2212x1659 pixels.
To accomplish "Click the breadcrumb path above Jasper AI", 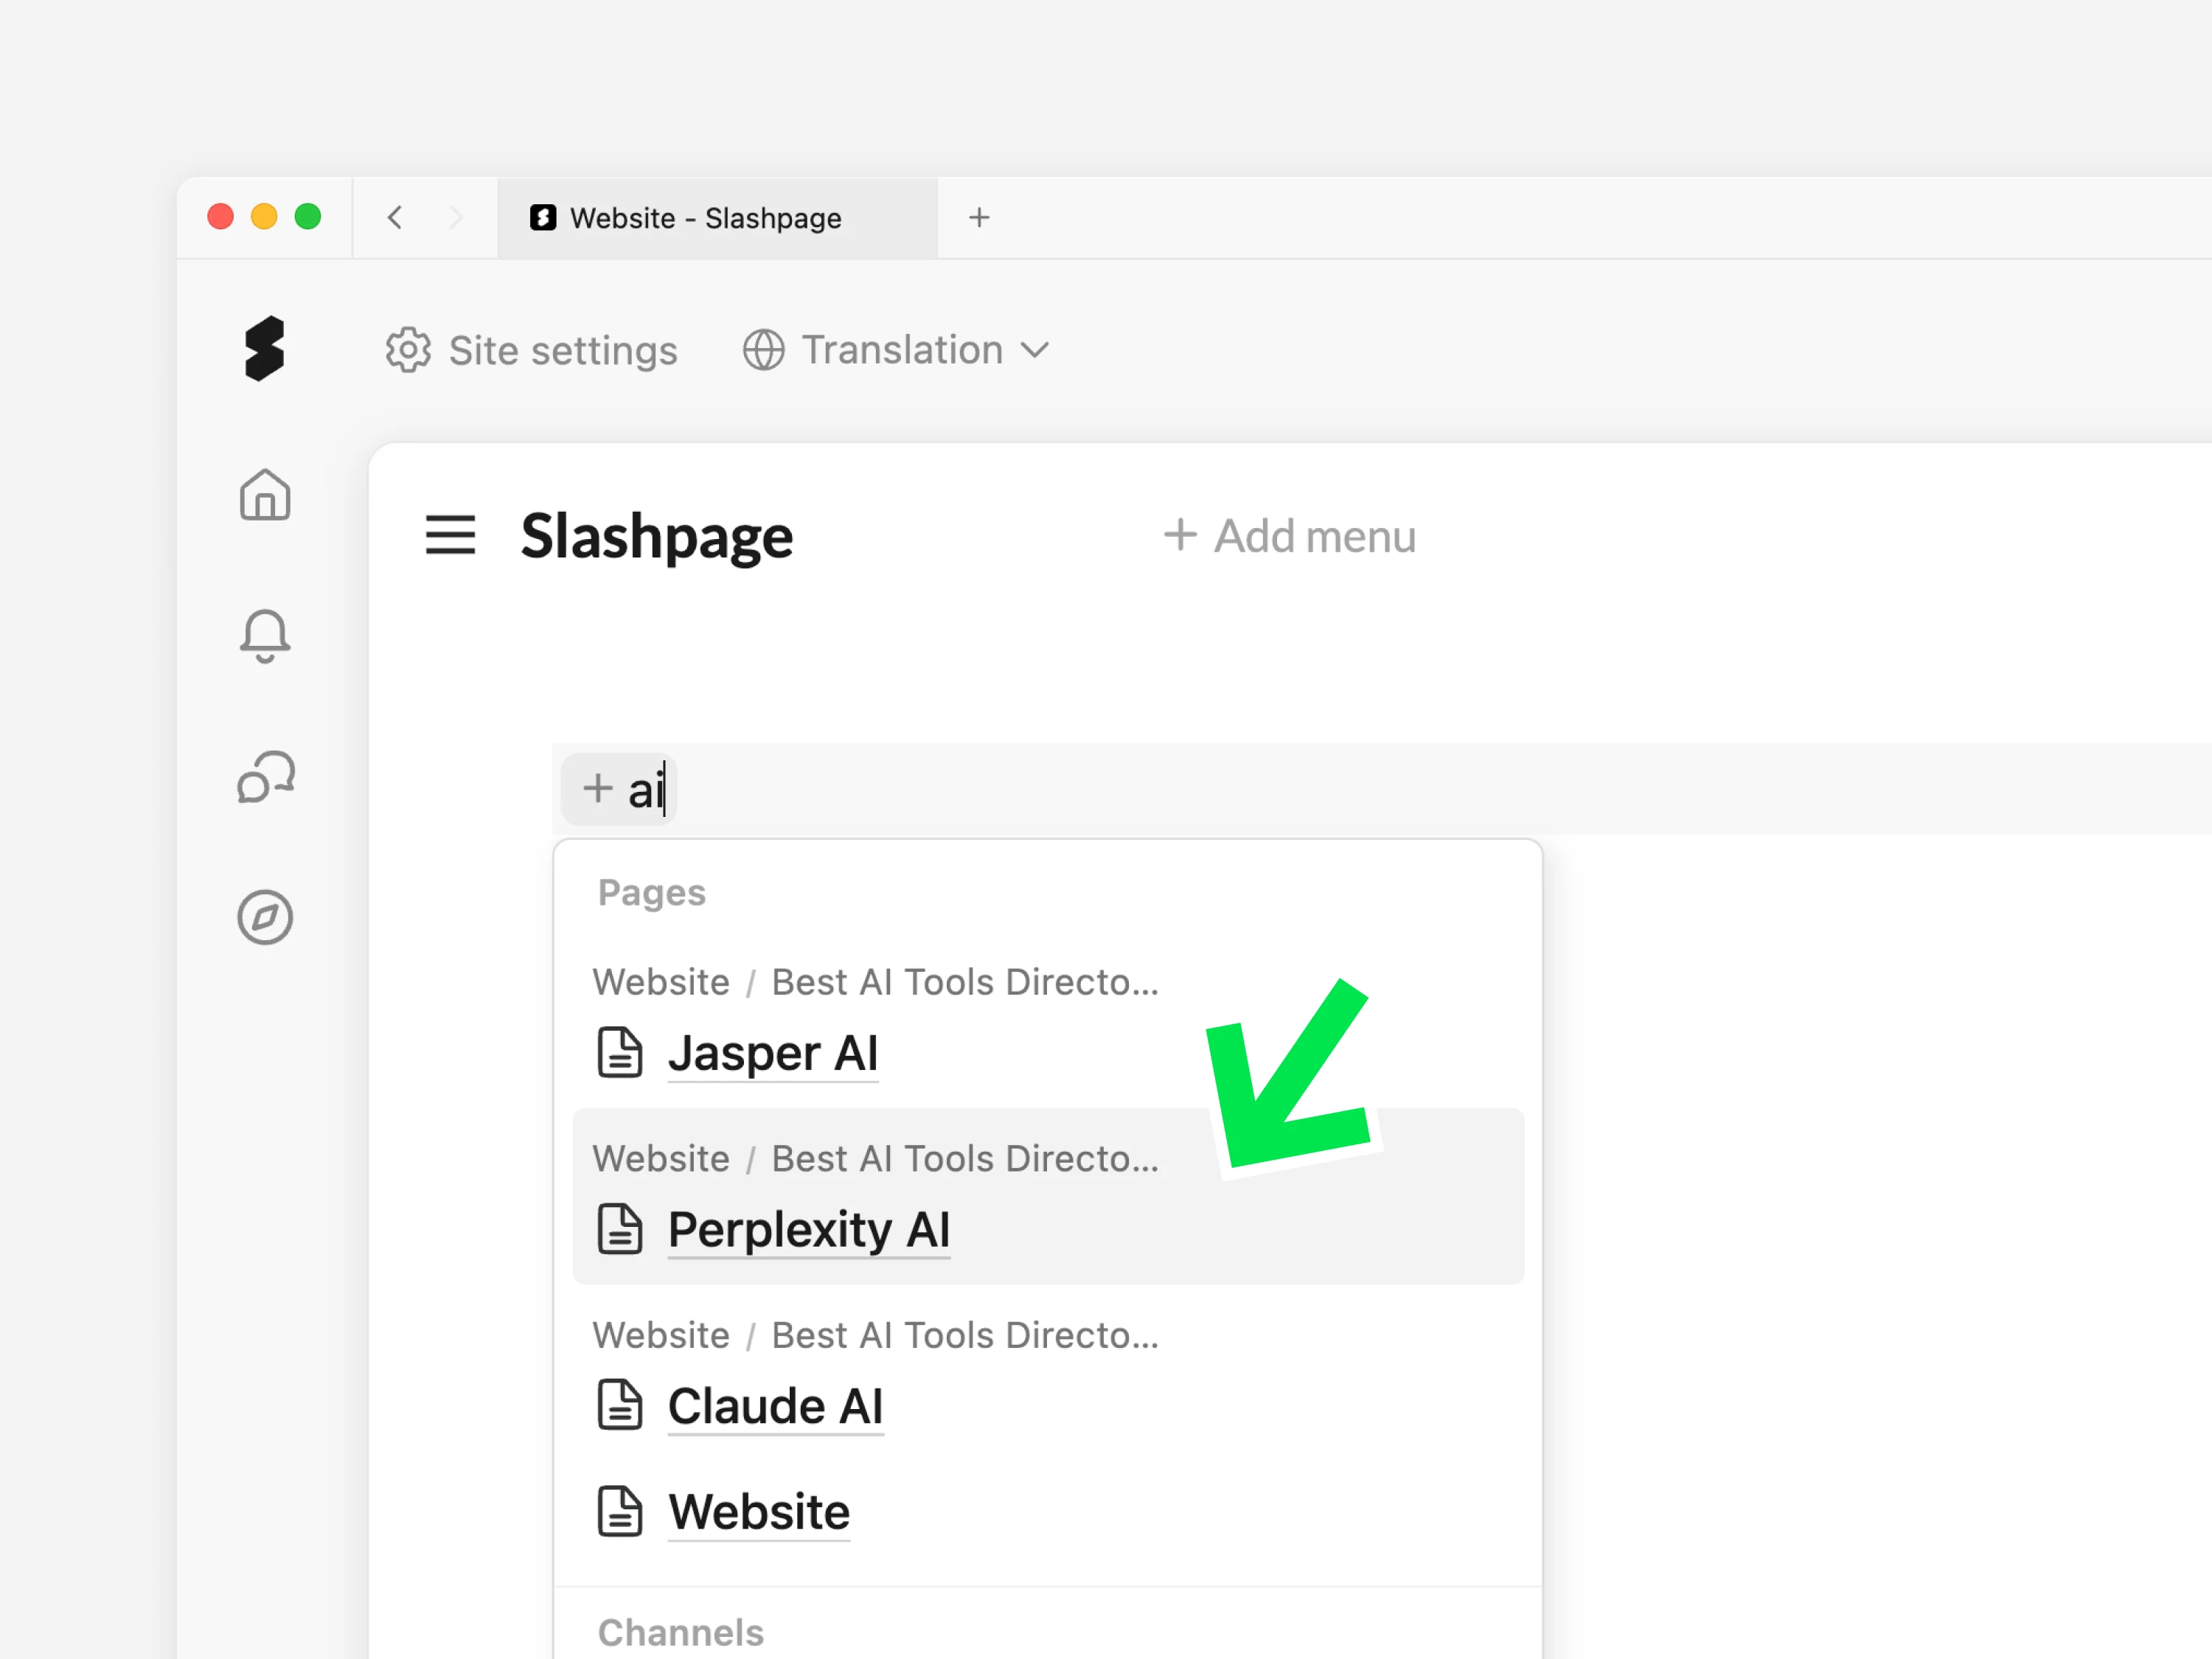I will 876,982.
